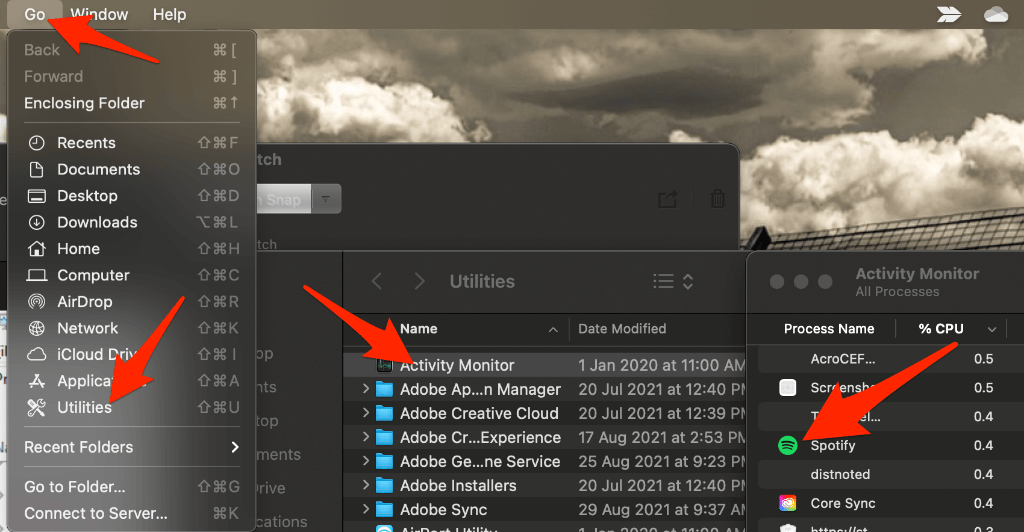Viewport: 1024px width, 532px height.
Task: Click the share icon in the background window
Action: (667, 198)
